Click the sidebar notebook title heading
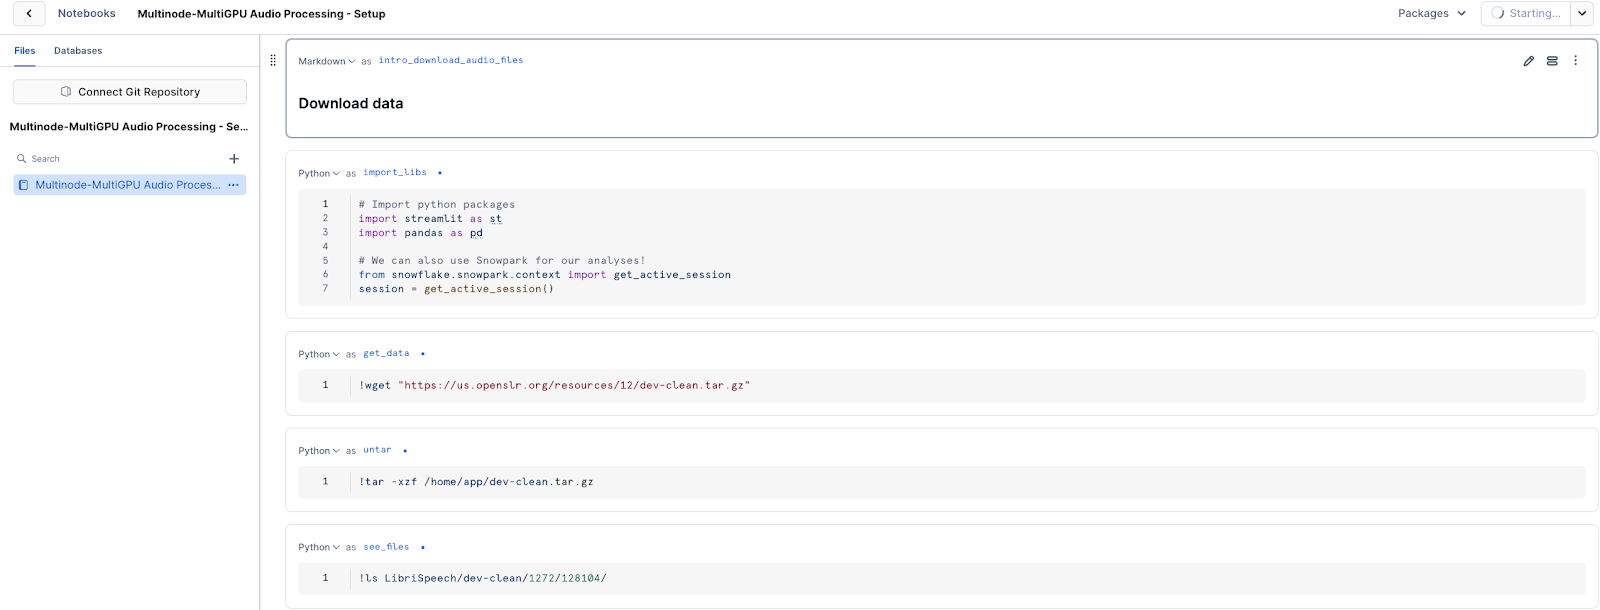The image size is (1600, 610). click(x=129, y=127)
